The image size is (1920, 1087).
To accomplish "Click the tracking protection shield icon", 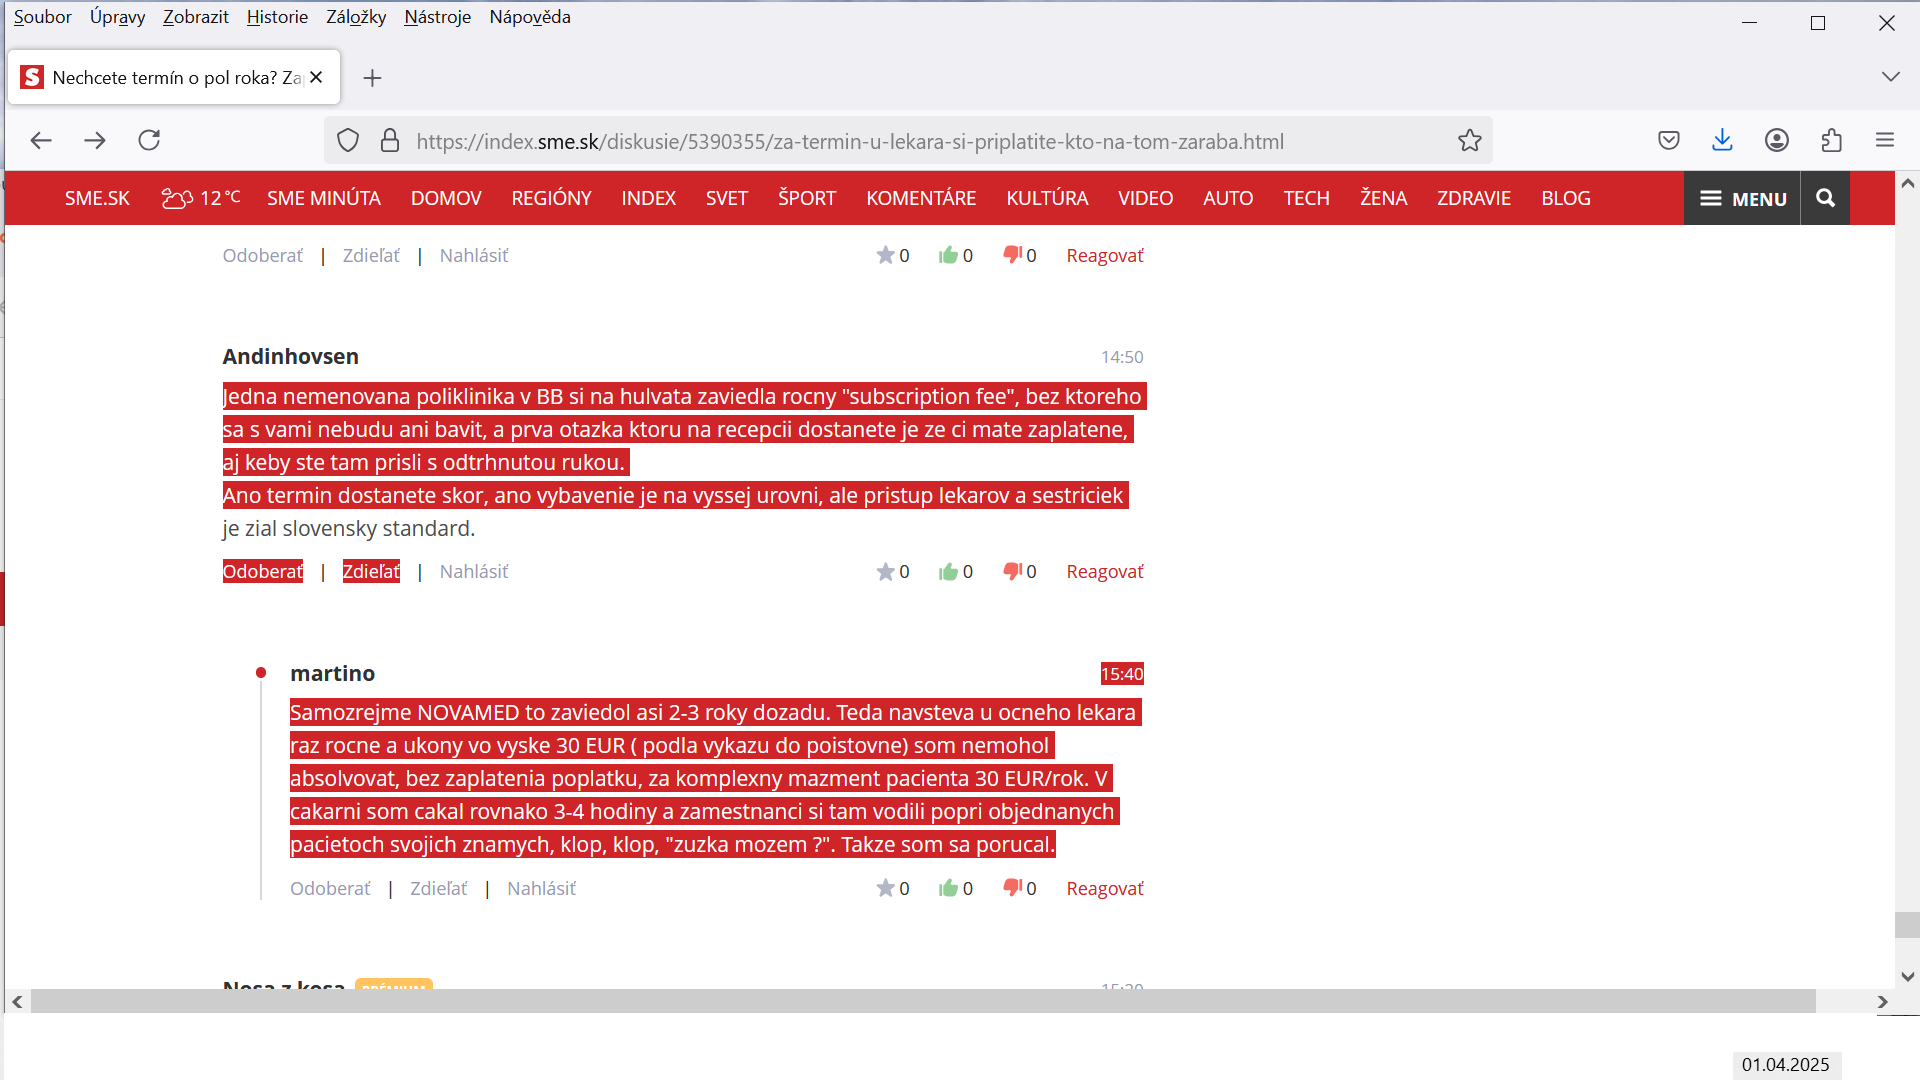I will pos(347,141).
